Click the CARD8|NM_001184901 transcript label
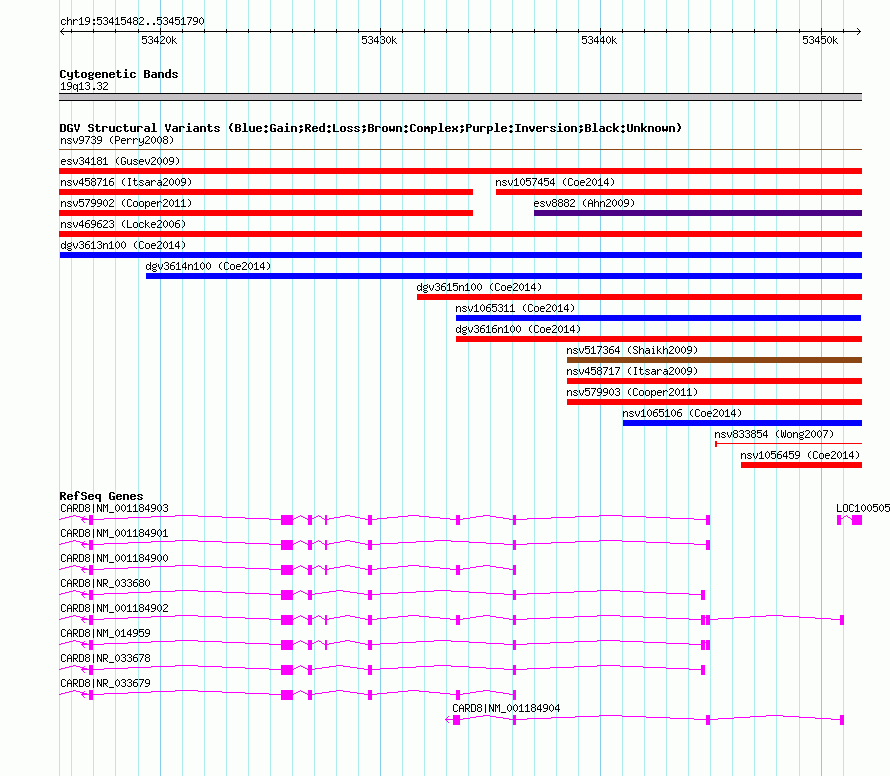The height and width of the screenshot is (776, 890). (114, 533)
